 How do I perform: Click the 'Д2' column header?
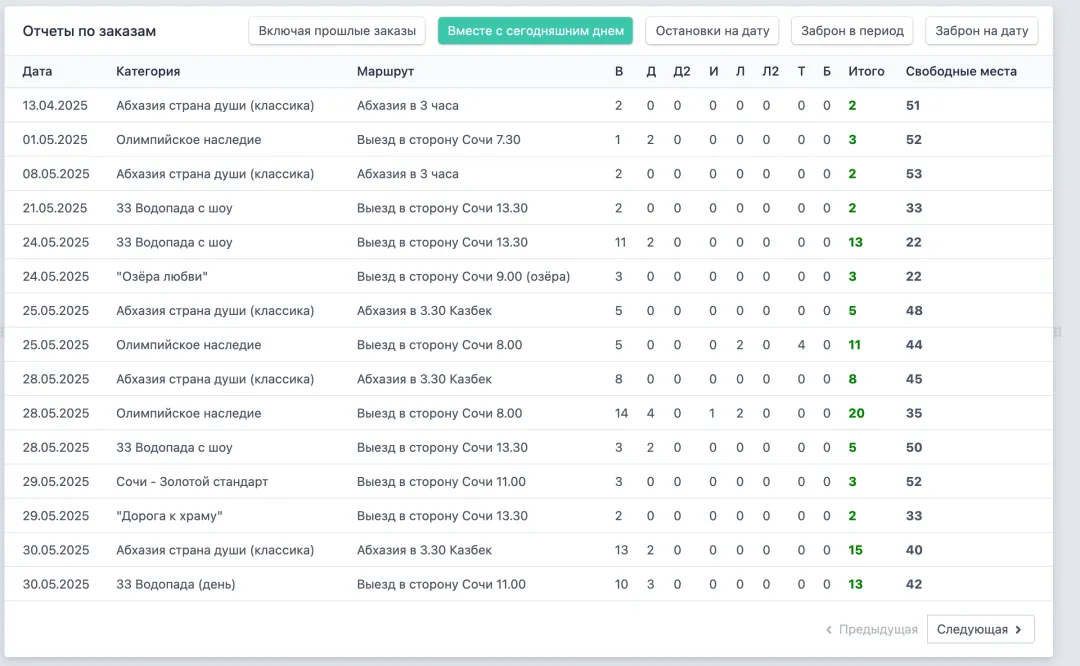(681, 72)
